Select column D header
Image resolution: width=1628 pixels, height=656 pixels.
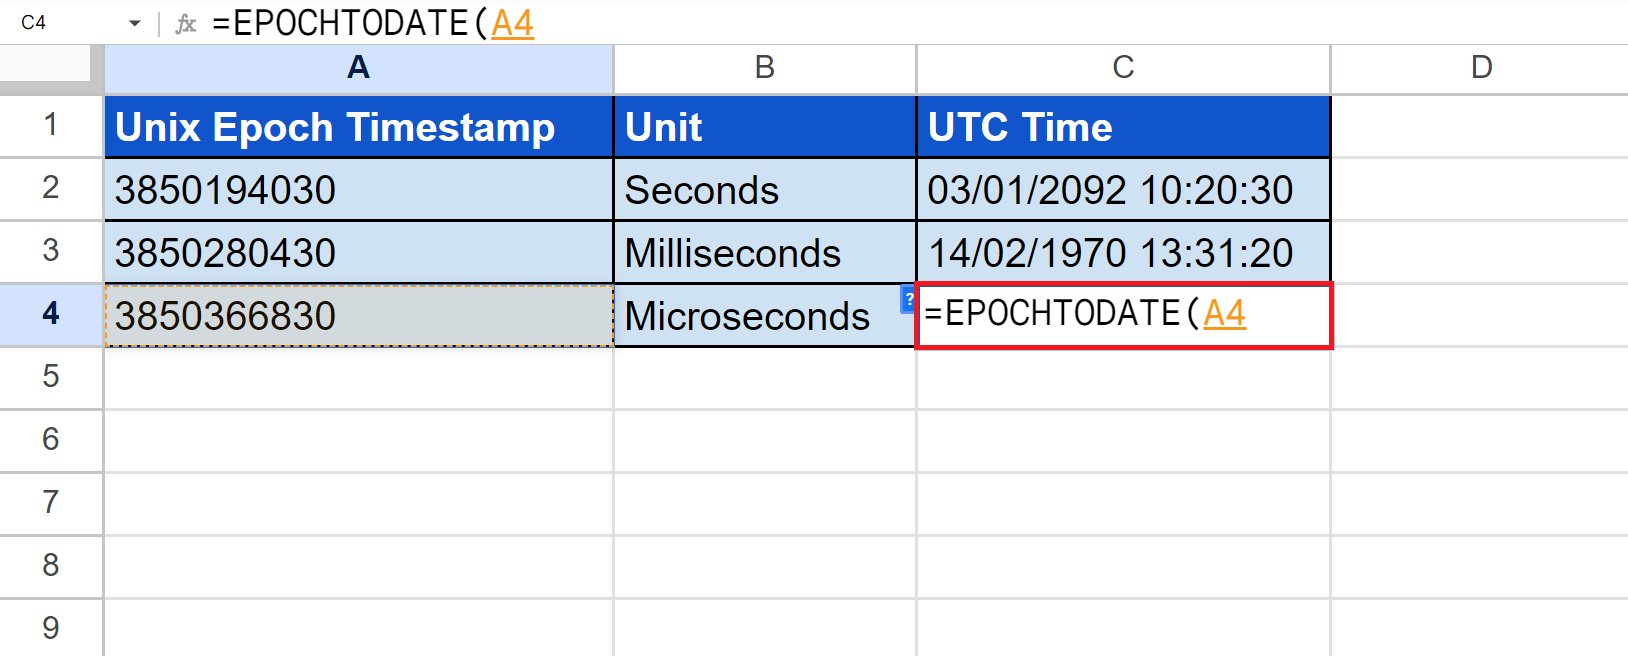coord(1480,68)
